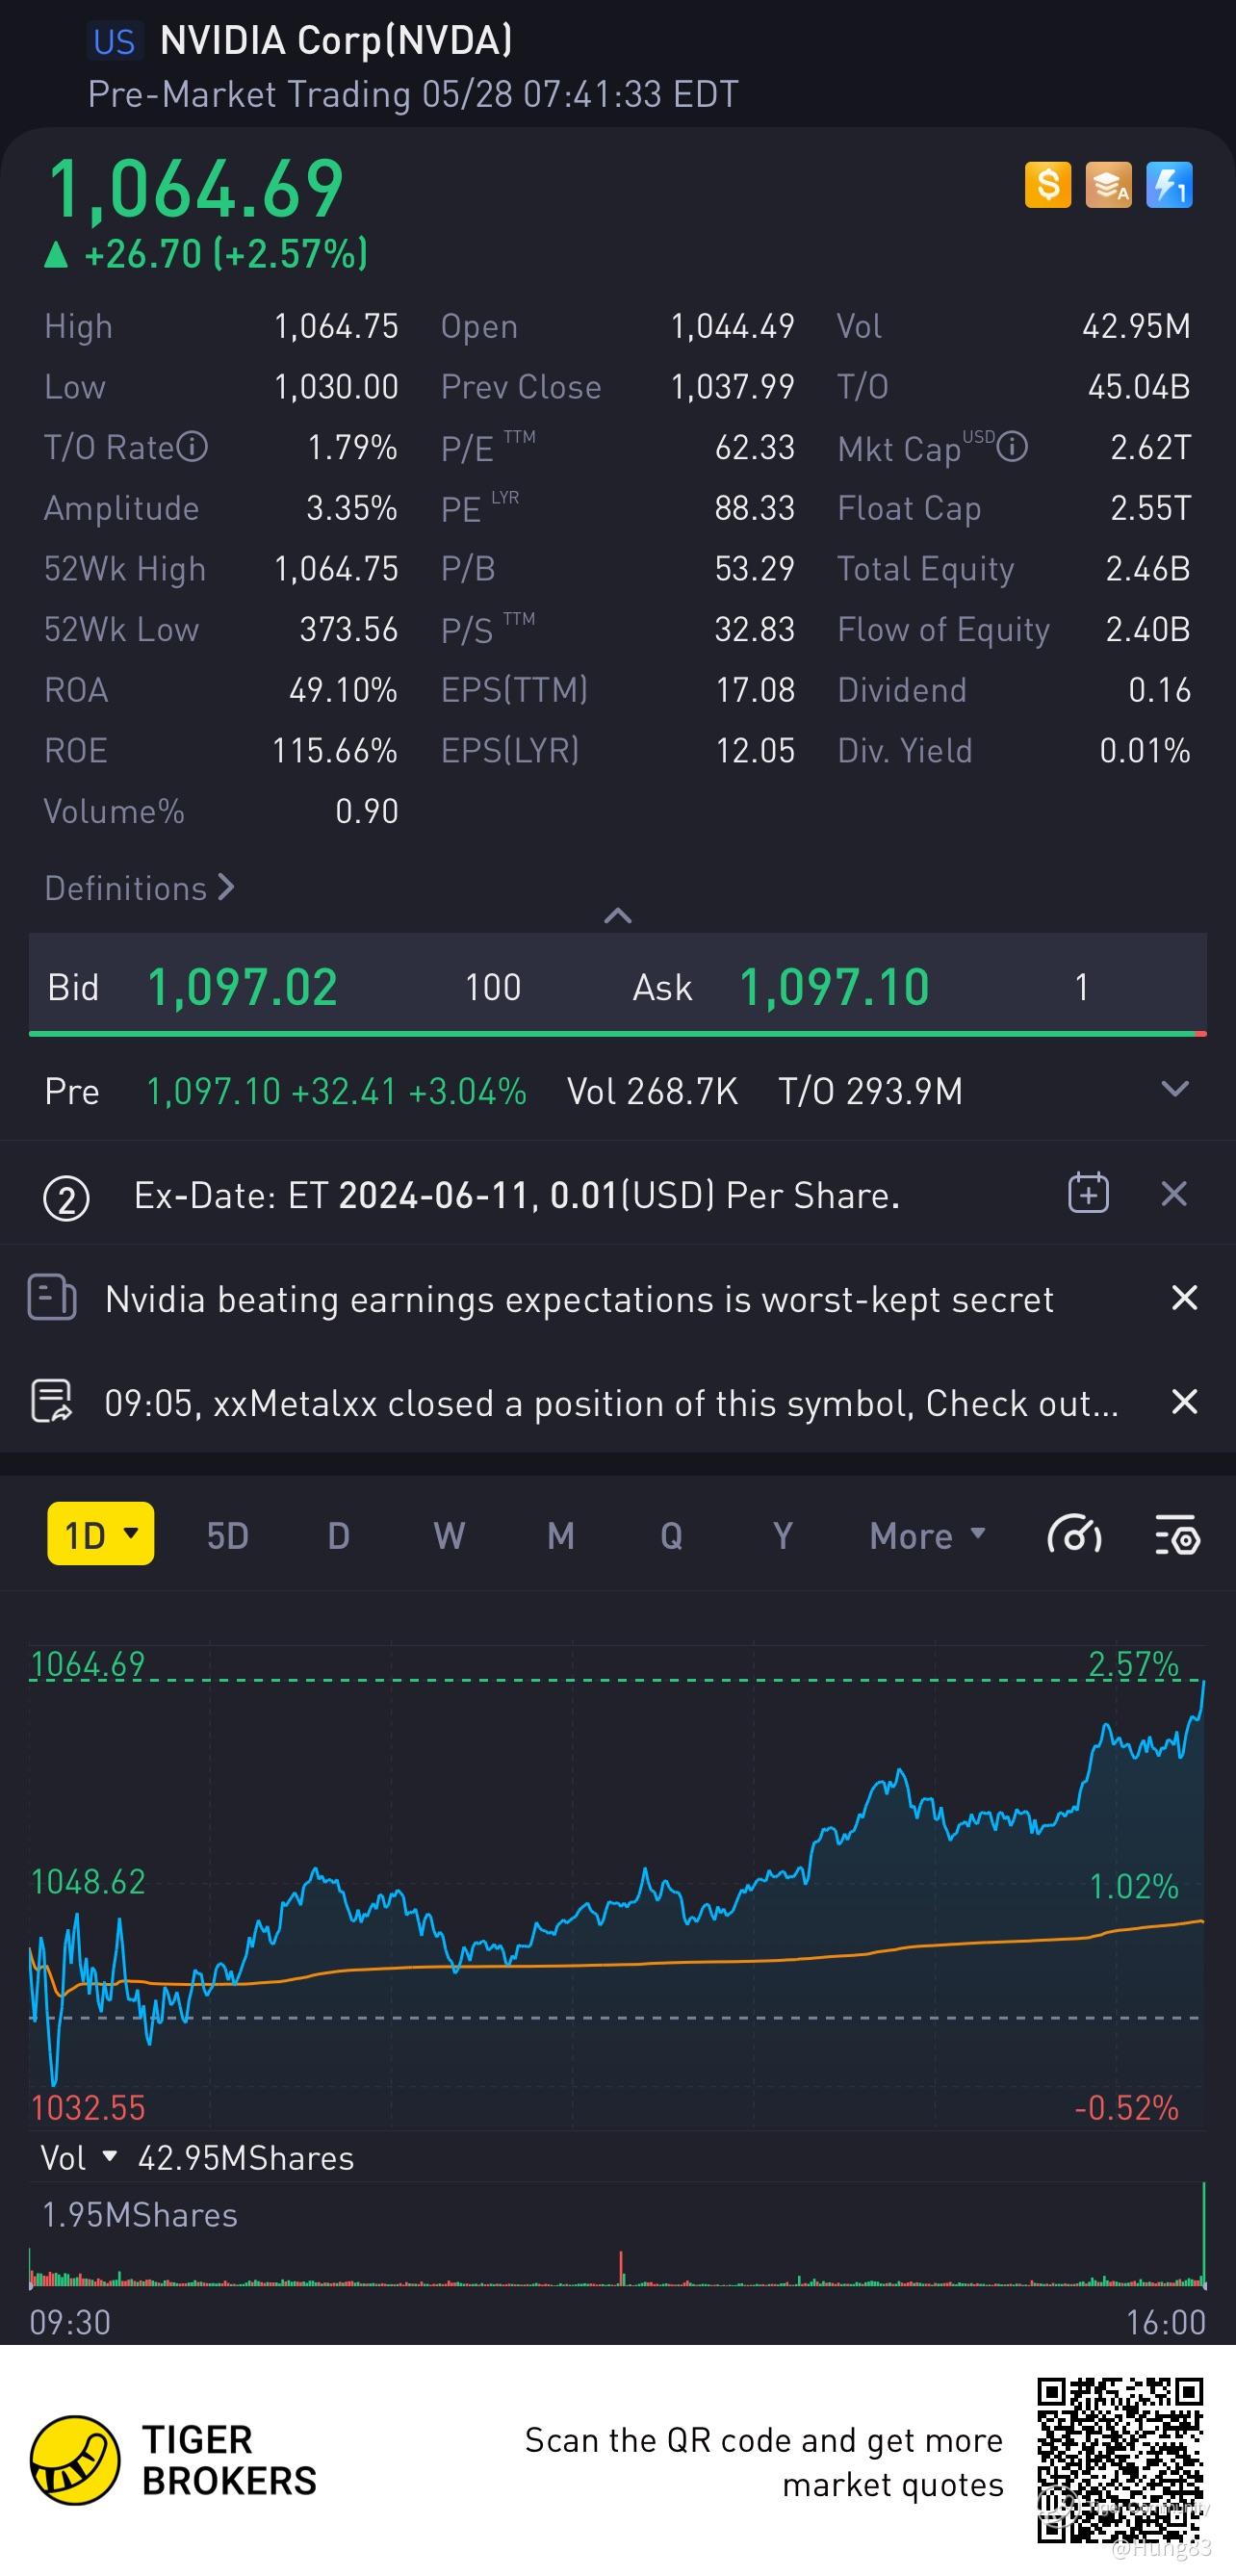Open chart display settings icon
Image resolution: width=1236 pixels, height=2576 pixels.
pyautogui.click(x=1177, y=1535)
